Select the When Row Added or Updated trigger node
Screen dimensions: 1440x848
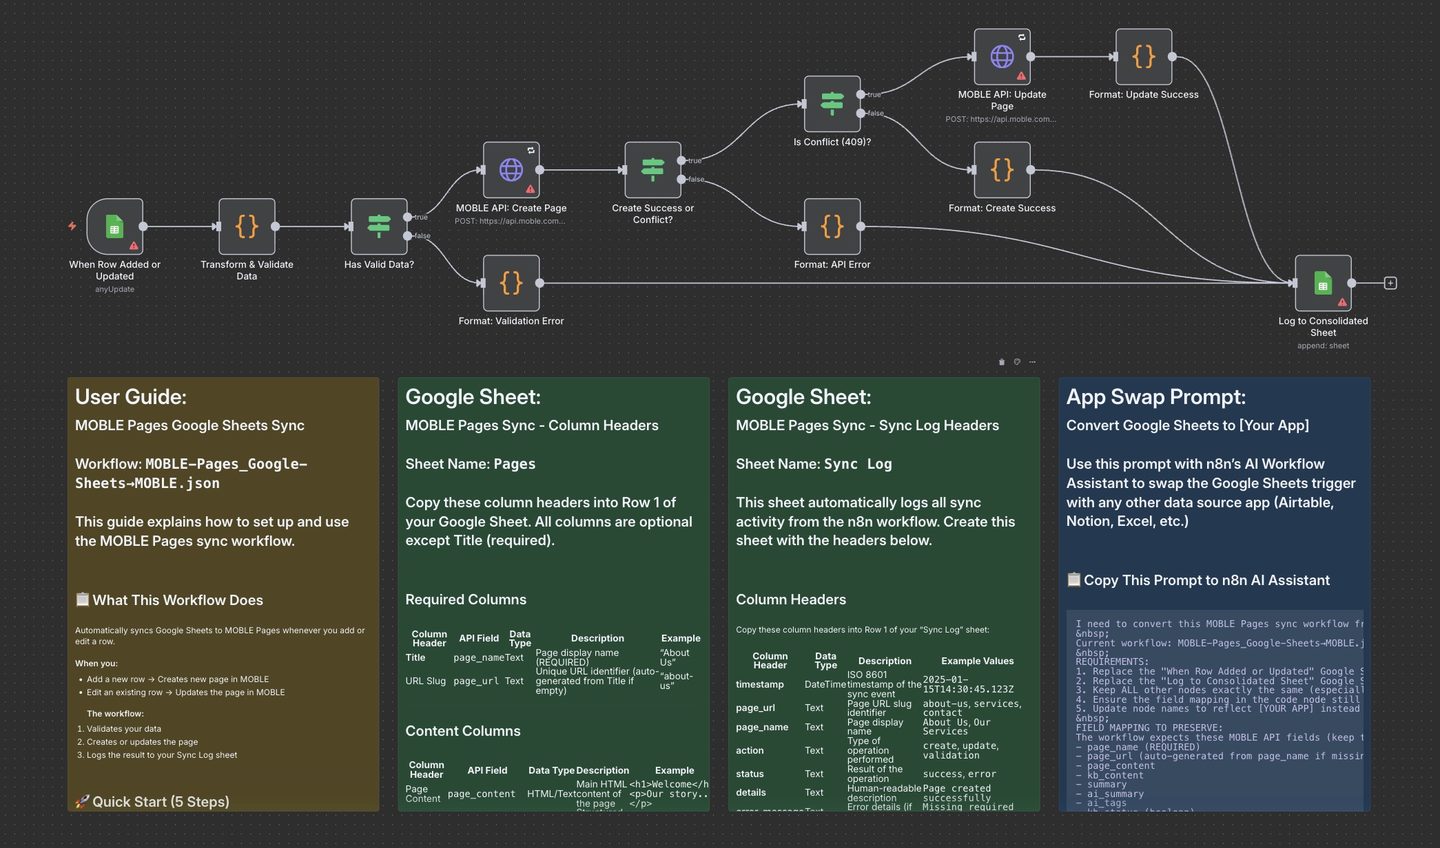click(x=114, y=227)
